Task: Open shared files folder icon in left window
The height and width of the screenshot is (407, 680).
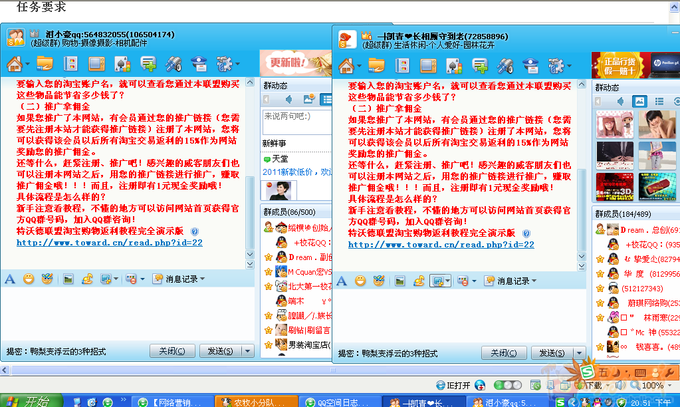Action: (45, 64)
